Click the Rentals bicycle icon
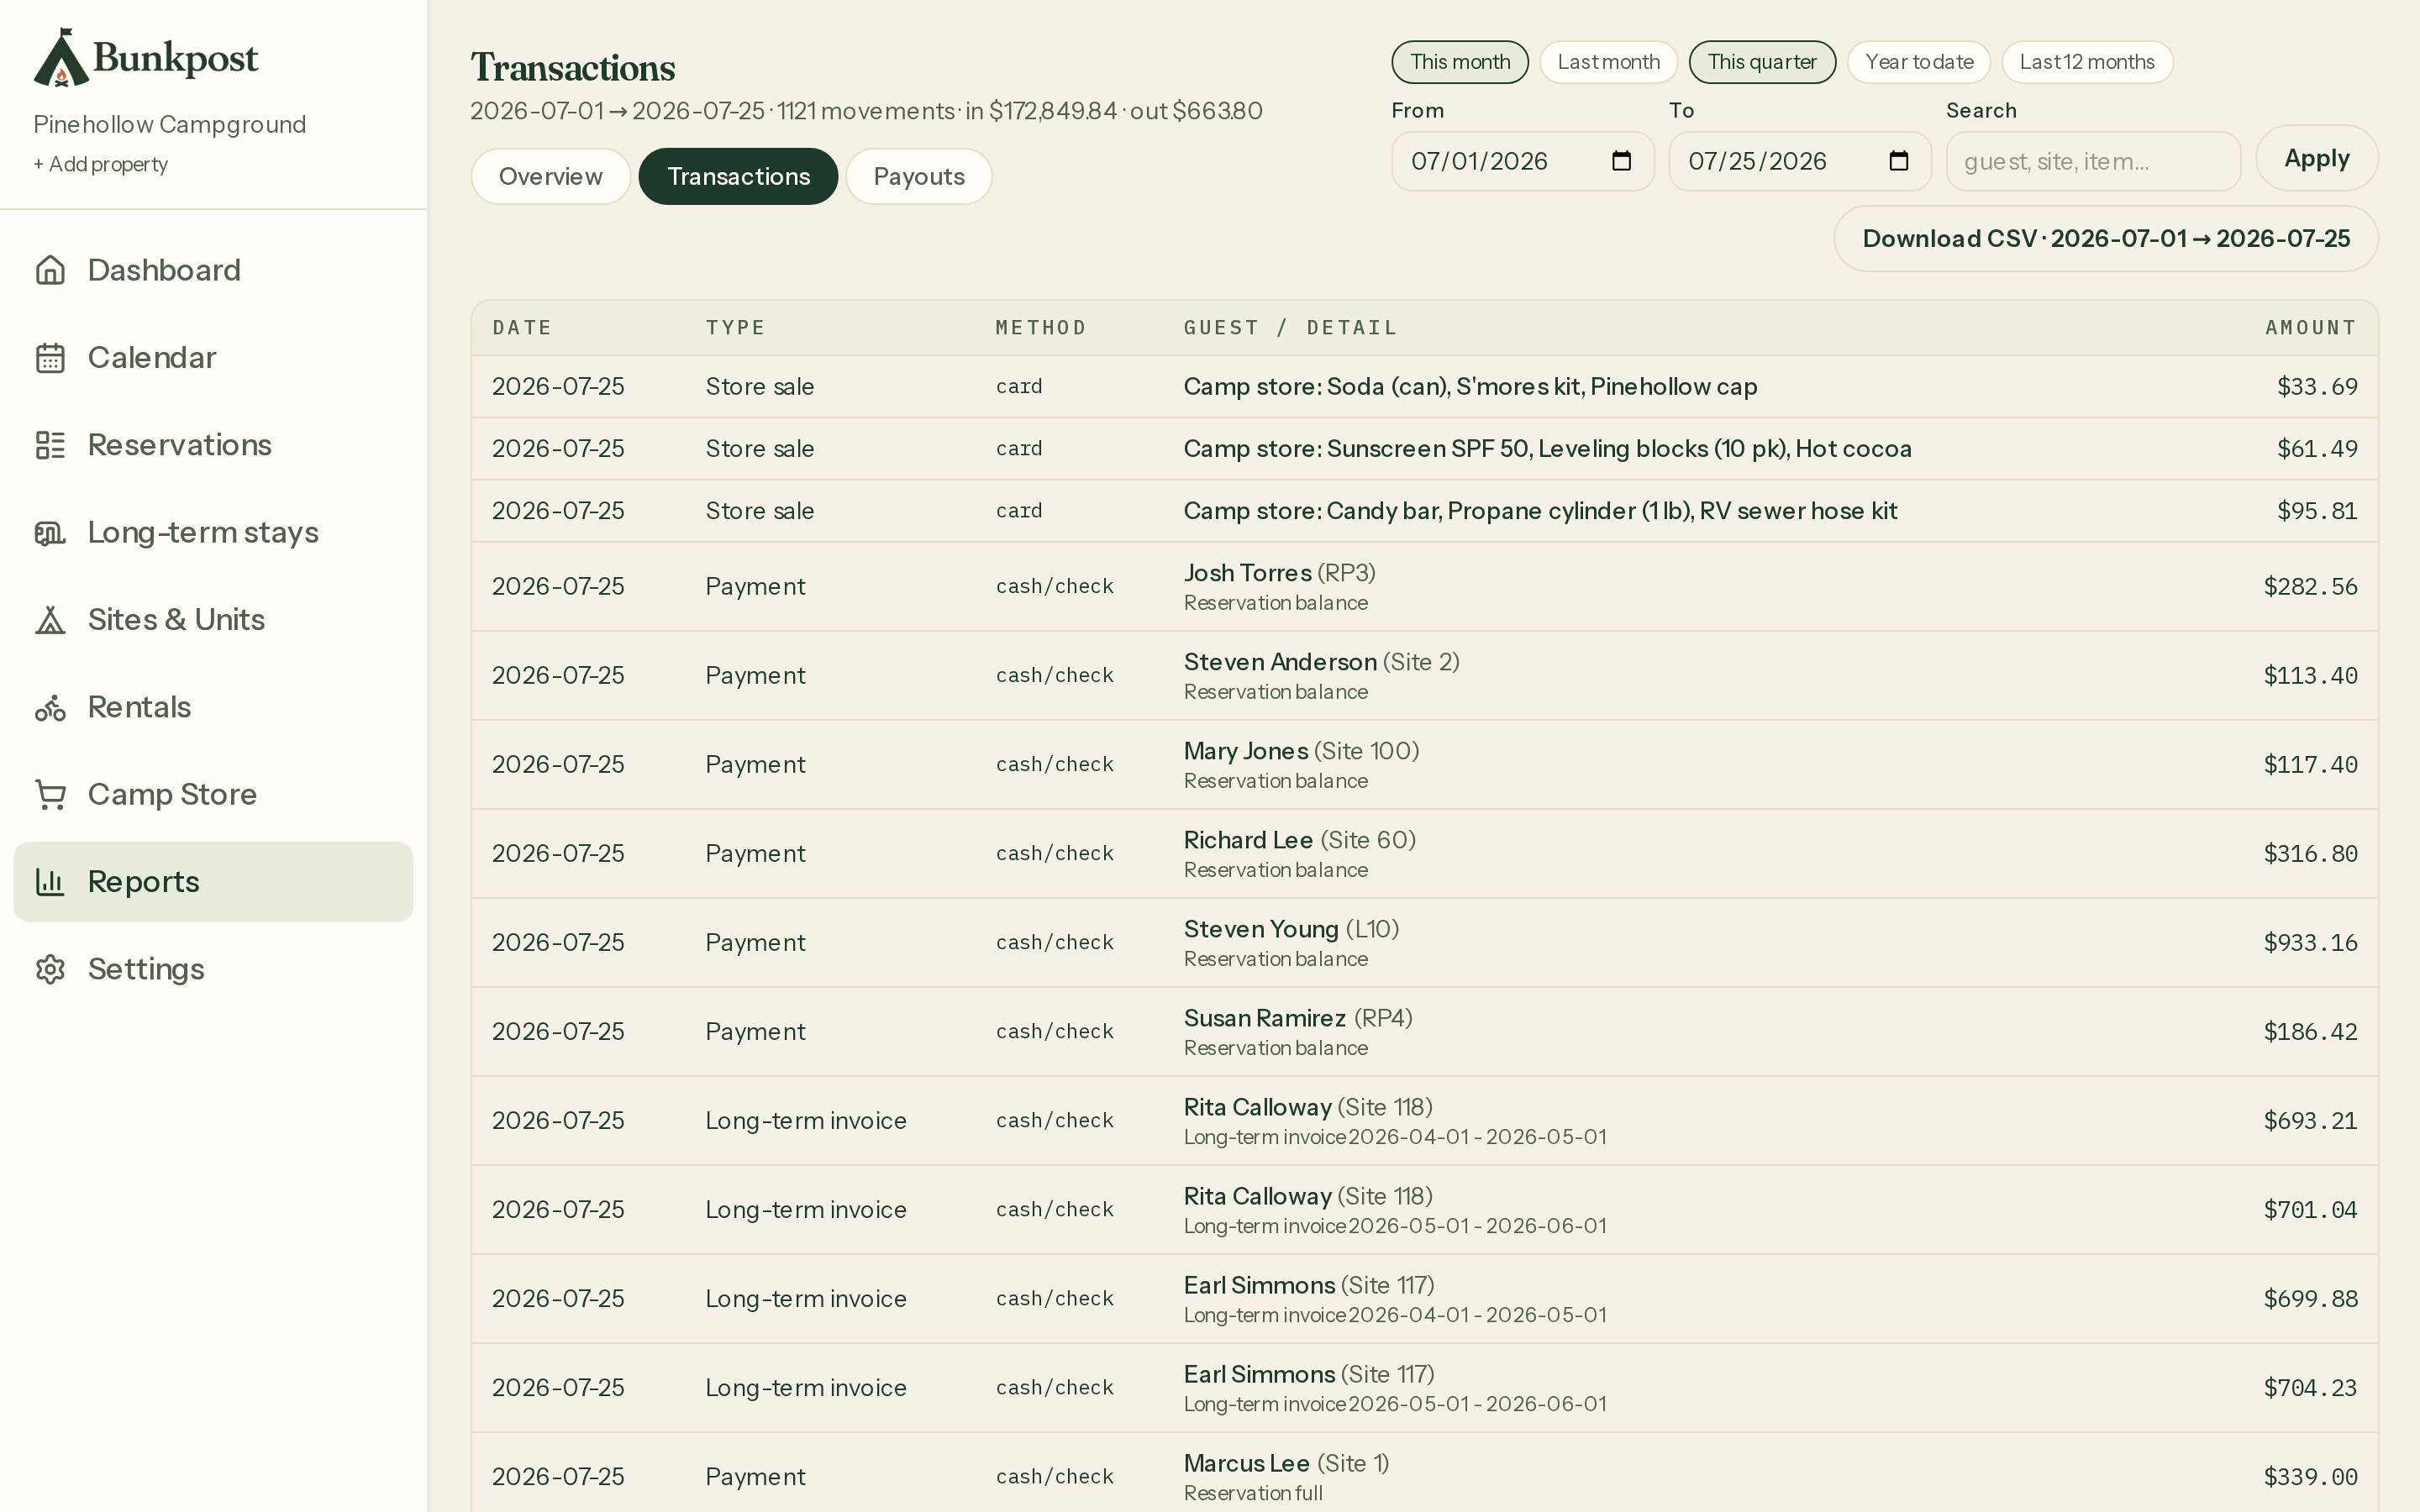The image size is (2420, 1512). pos(50,707)
